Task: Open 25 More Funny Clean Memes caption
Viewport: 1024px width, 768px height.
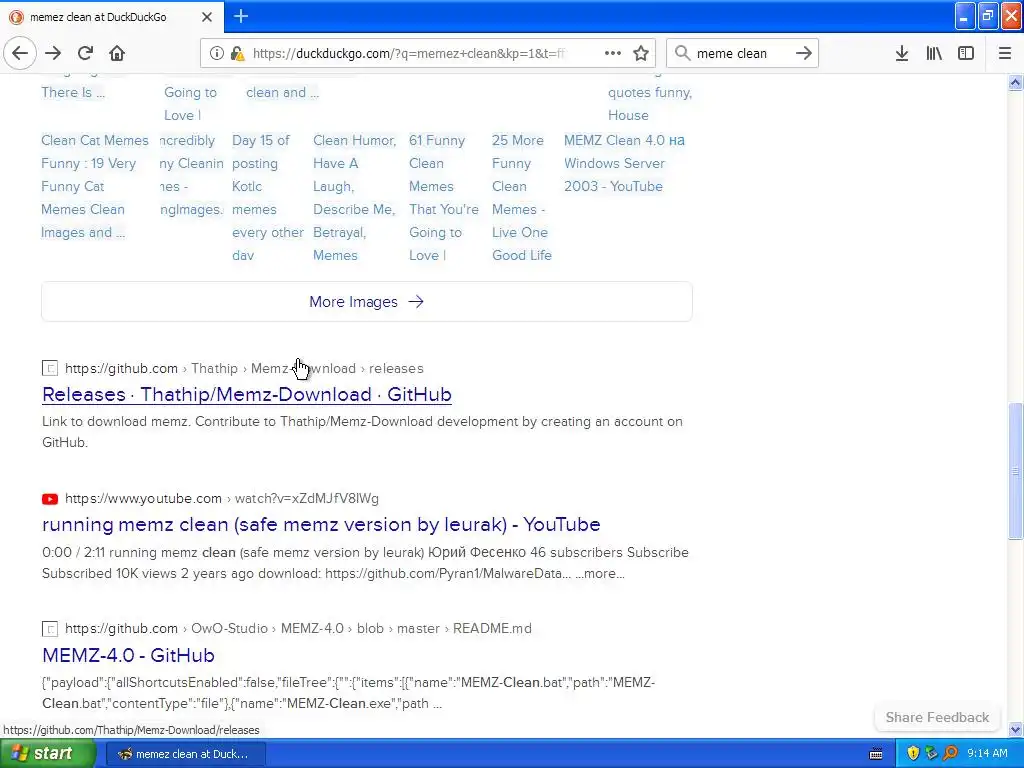Action: click(x=522, y=198)
